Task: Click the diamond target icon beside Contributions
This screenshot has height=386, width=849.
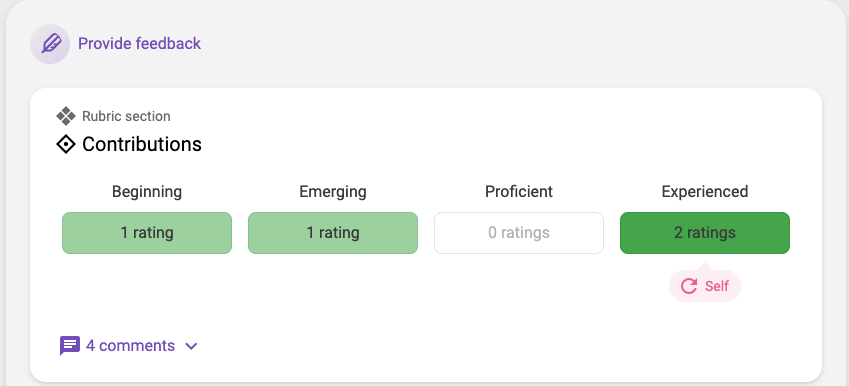Action: click(66, 145)
